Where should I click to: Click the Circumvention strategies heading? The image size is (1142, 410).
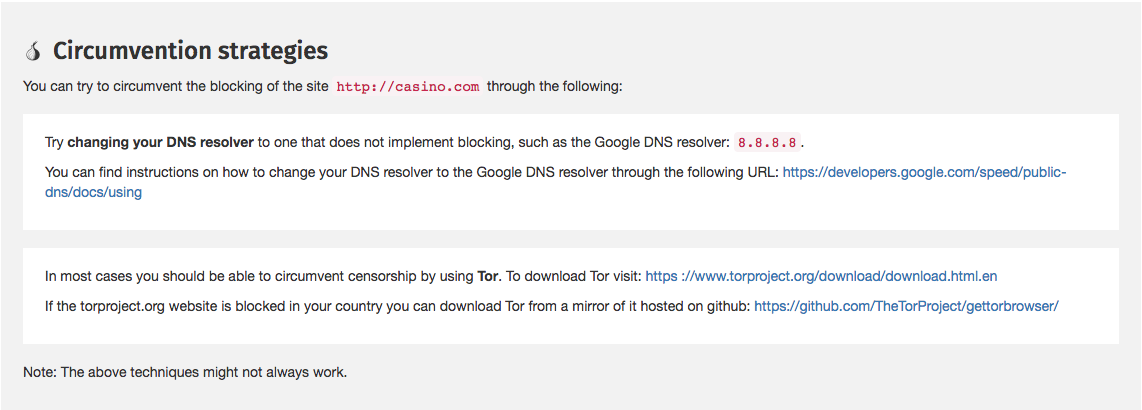pos(190,50)
